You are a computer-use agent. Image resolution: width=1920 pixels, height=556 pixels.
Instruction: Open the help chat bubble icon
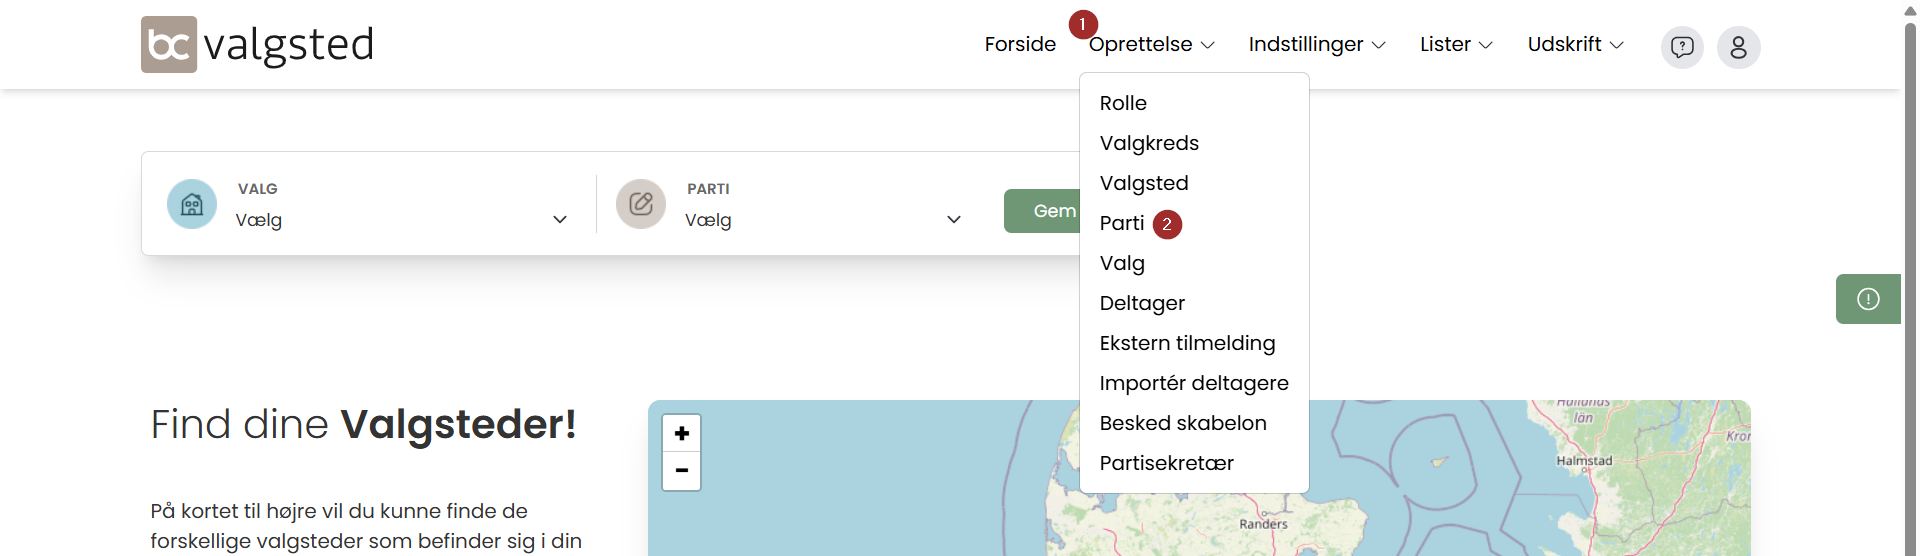(x=1682, y=47)
